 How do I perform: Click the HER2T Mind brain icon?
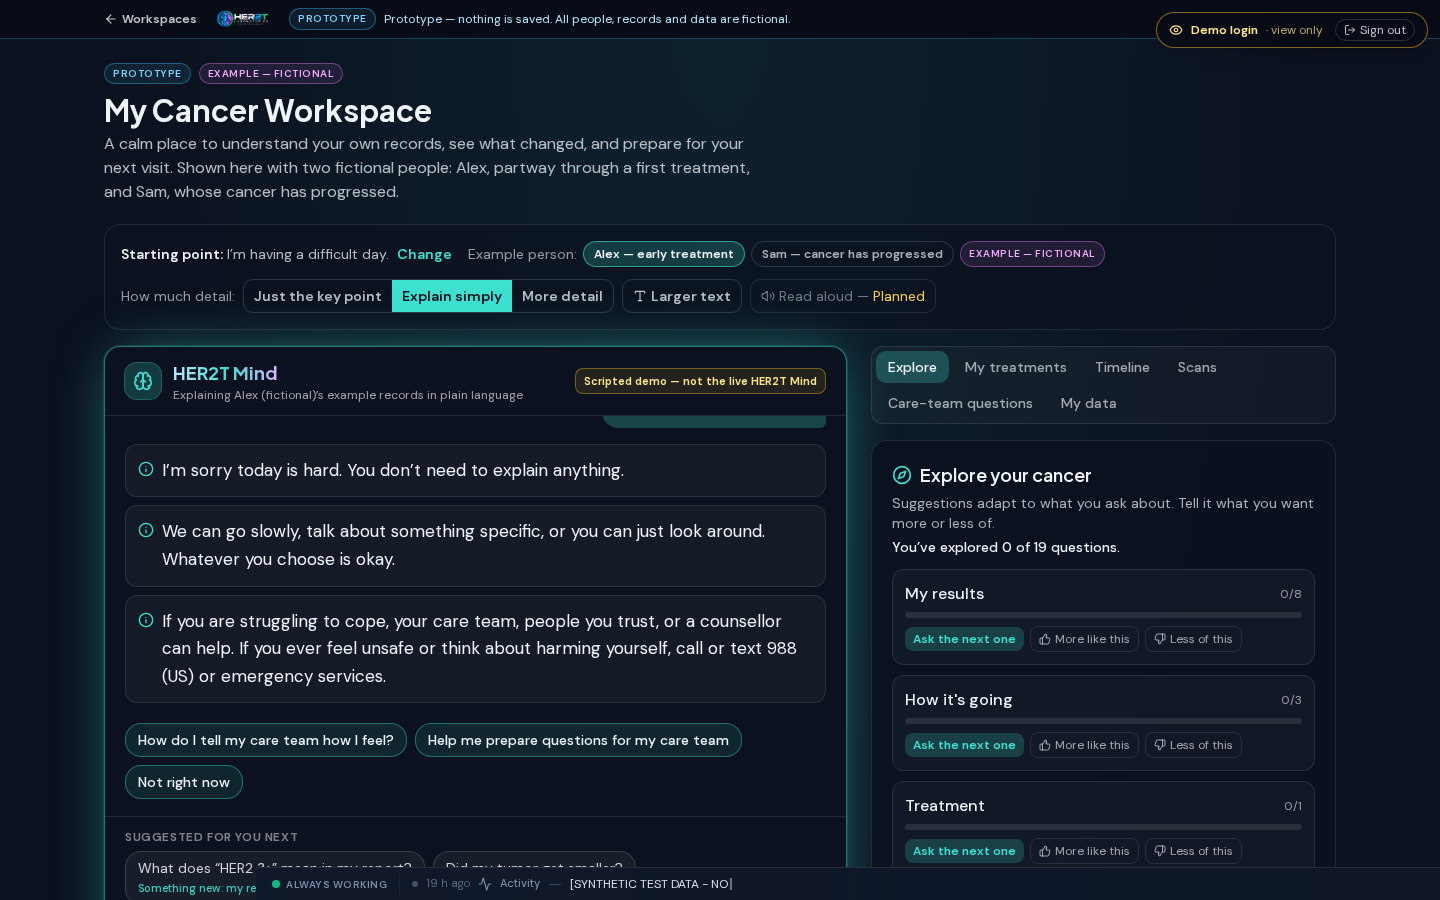point(143,381)
